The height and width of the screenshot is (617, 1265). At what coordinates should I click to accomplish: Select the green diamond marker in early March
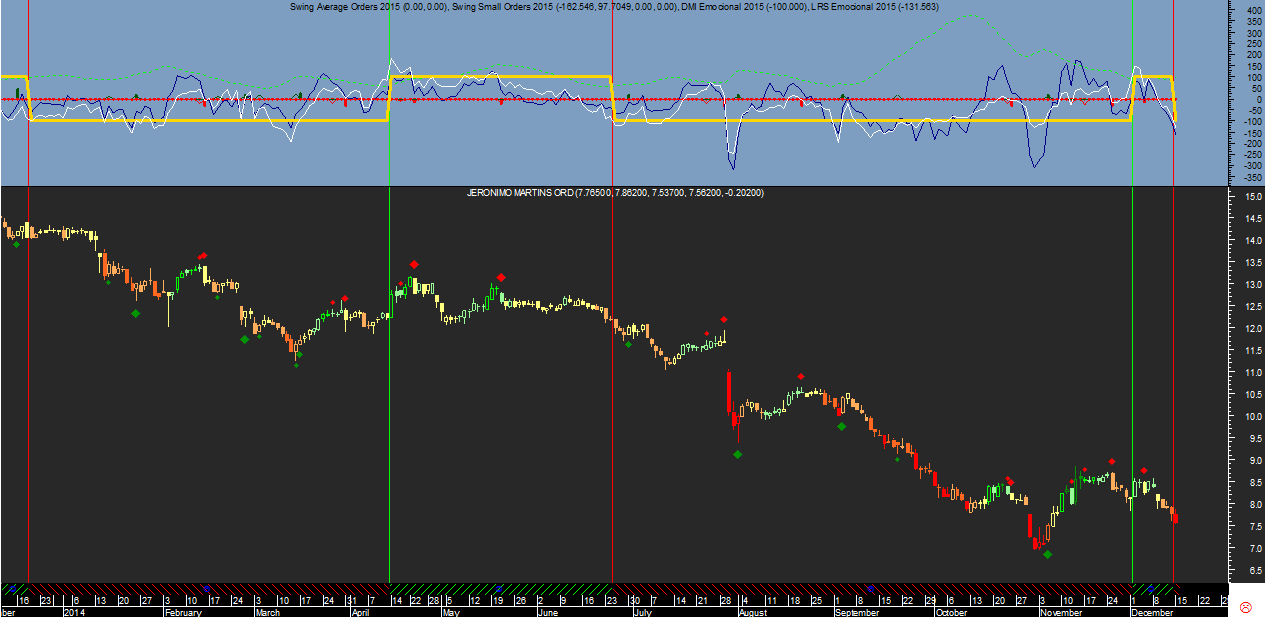point(245,339)
